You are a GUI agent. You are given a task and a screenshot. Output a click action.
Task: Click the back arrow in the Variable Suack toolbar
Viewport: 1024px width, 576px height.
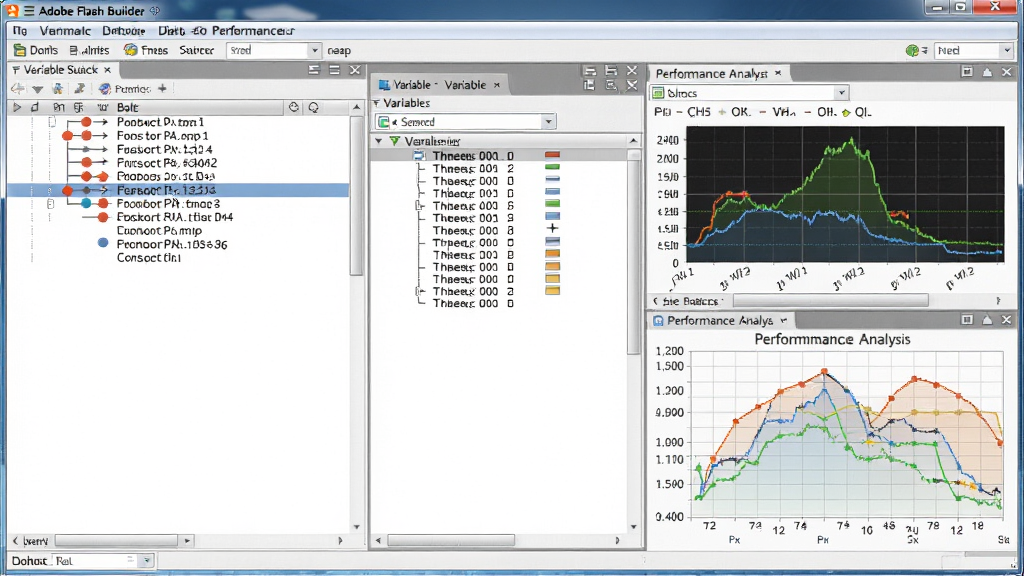(x=18, y=89)
